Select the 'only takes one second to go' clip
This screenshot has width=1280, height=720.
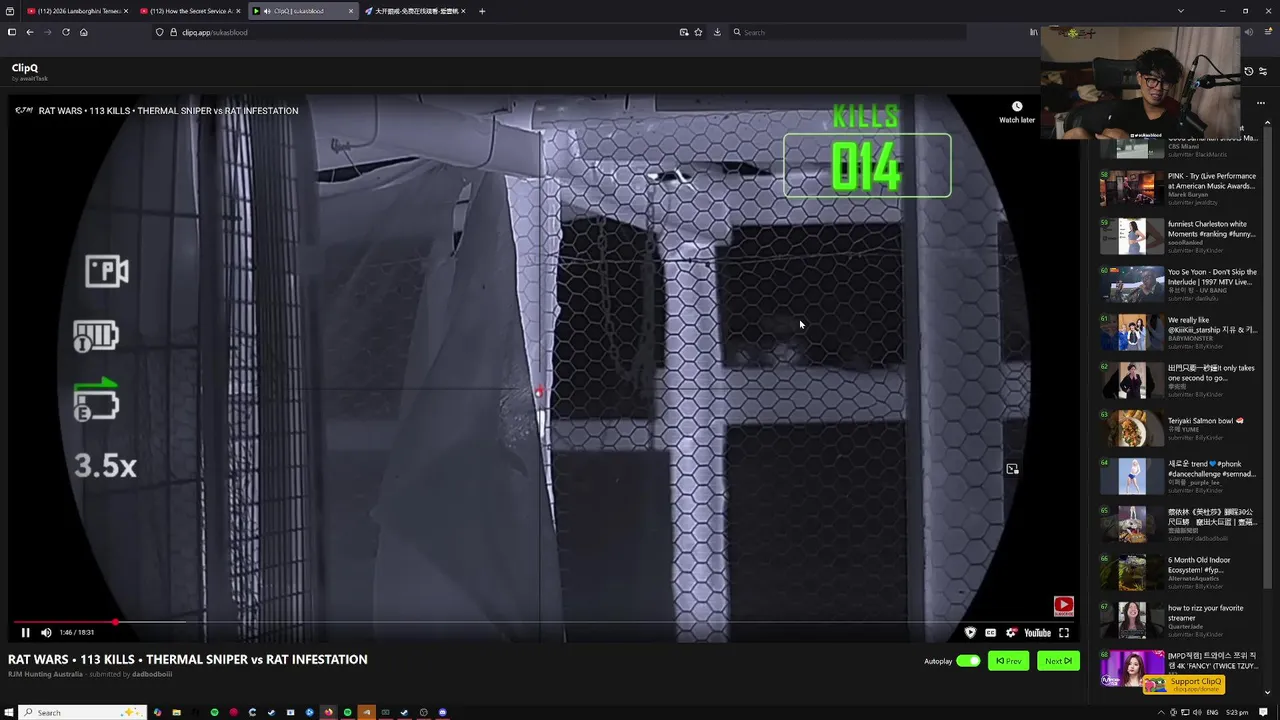click(x=1178, y=379)
